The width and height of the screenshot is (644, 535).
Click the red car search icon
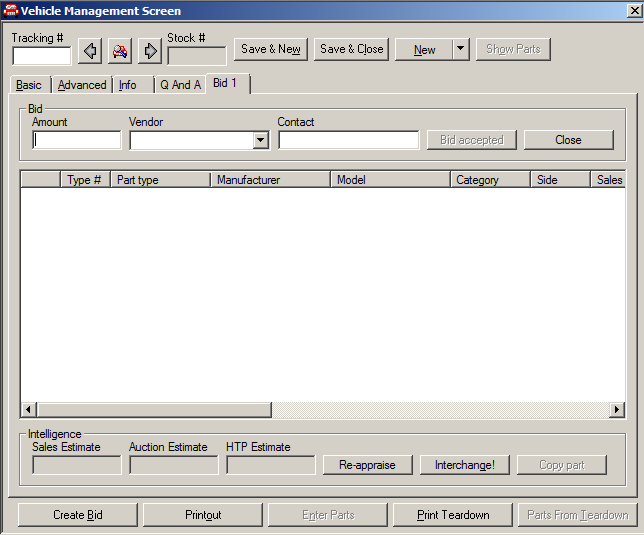[x=120, y=50]
